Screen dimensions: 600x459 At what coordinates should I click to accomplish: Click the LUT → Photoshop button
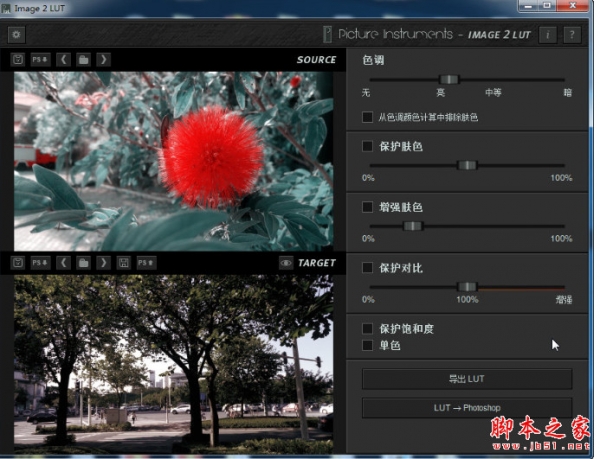click(x=466, y=408)
